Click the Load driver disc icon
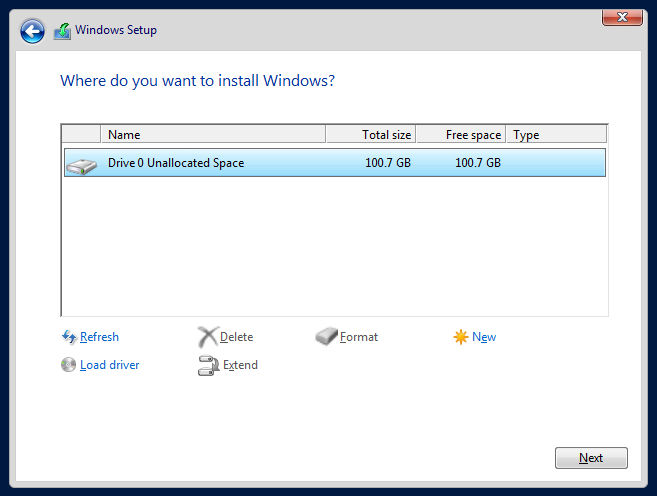657x496 pixels. click(68, 364)
